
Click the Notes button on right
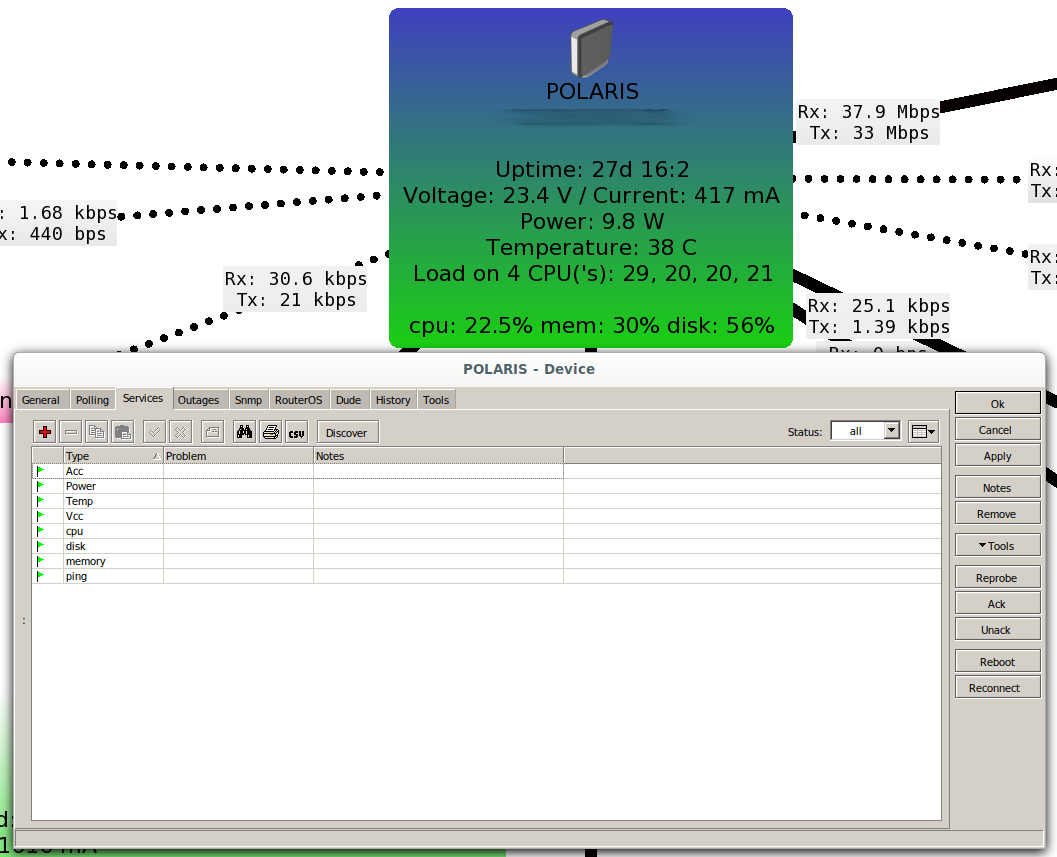tap(997, 487)
